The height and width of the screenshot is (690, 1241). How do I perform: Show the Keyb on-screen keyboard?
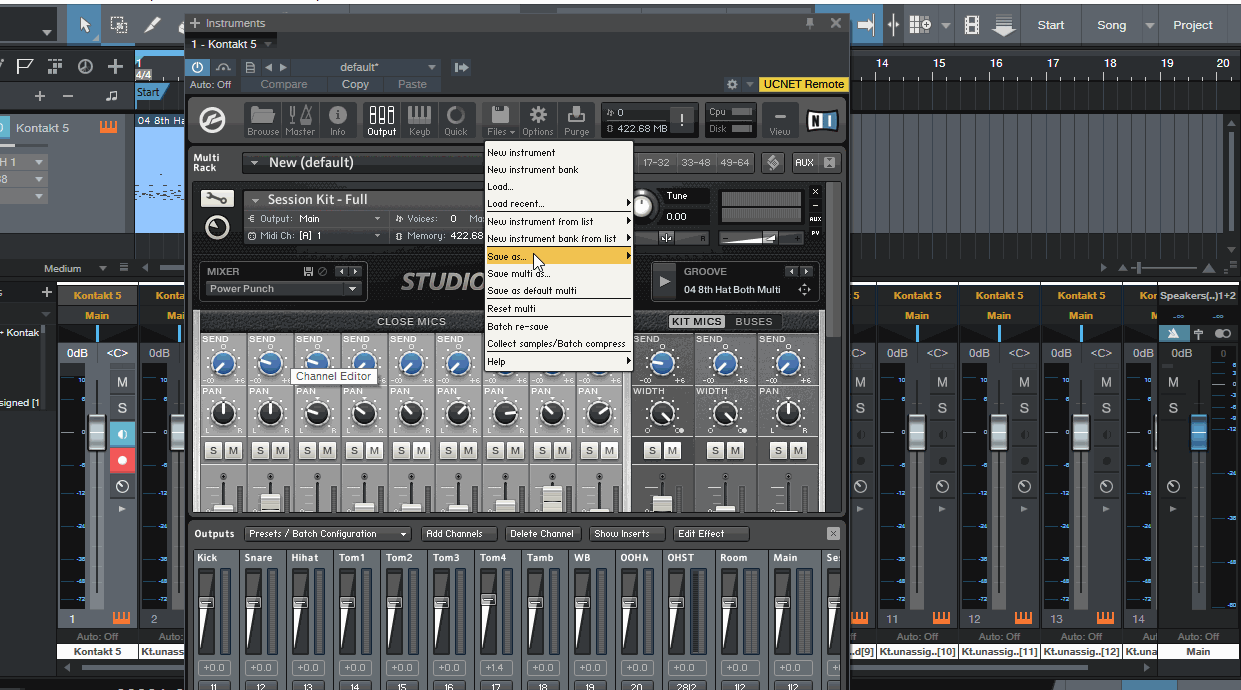pos(419,119)
